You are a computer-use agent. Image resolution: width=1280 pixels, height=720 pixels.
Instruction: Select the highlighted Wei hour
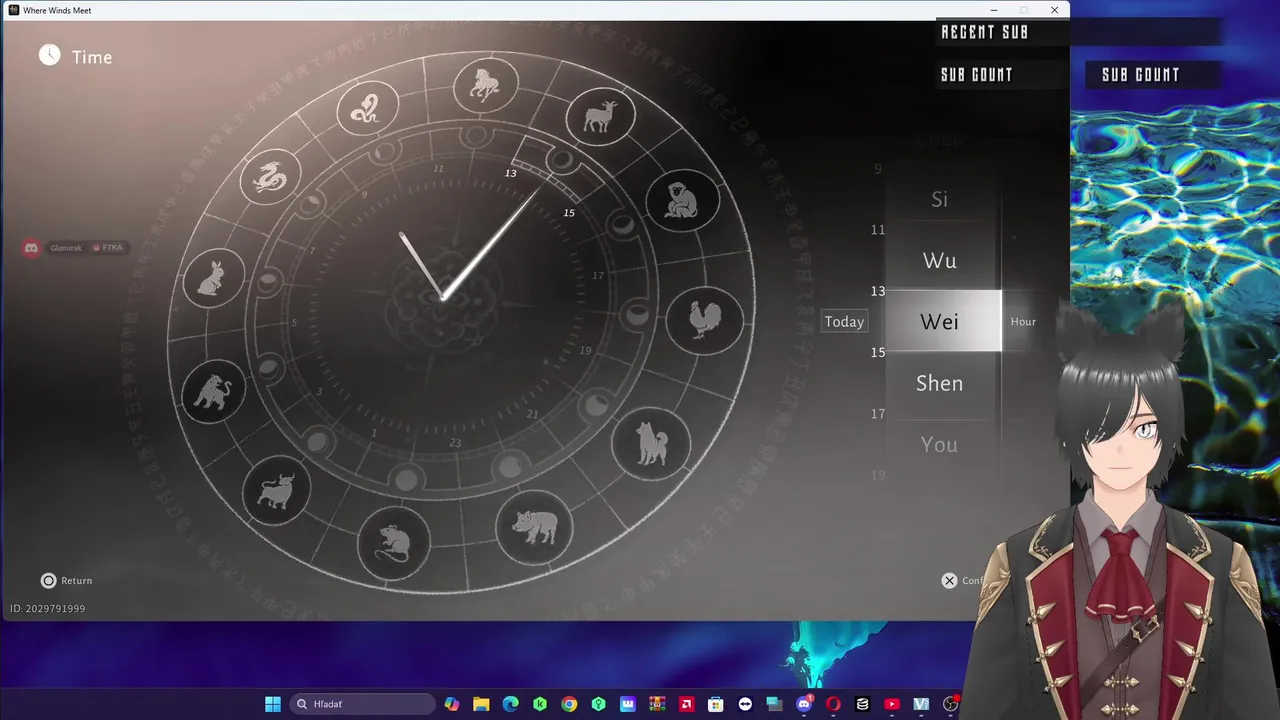pyautogui.click(x=943, y=321)
